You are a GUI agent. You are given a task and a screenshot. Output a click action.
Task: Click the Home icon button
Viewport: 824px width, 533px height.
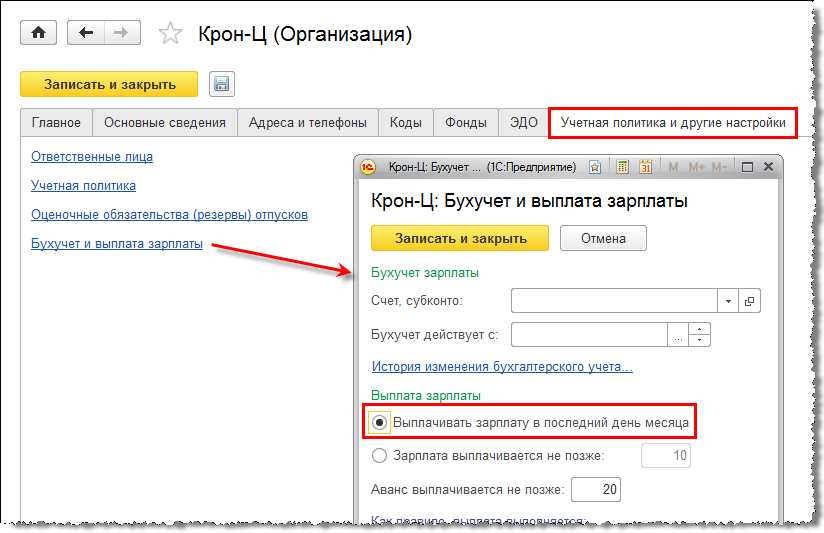click(39, 33)
